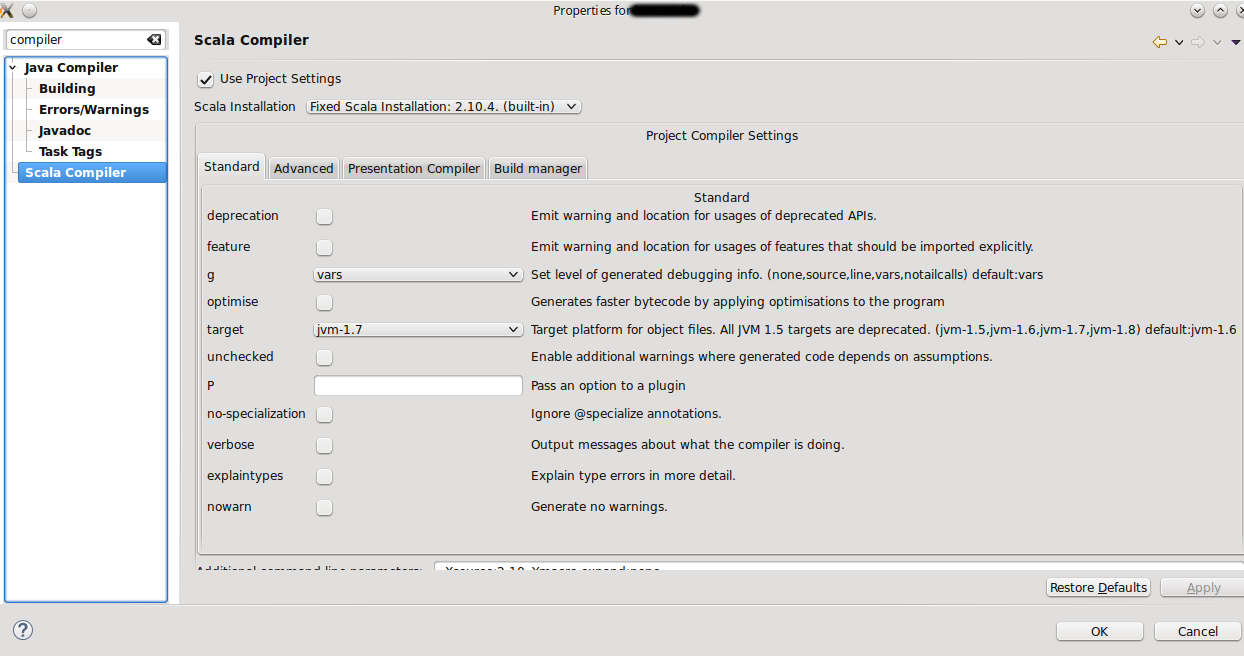
Task: Switch to the Standard tab
Action: tap(232, 167)
